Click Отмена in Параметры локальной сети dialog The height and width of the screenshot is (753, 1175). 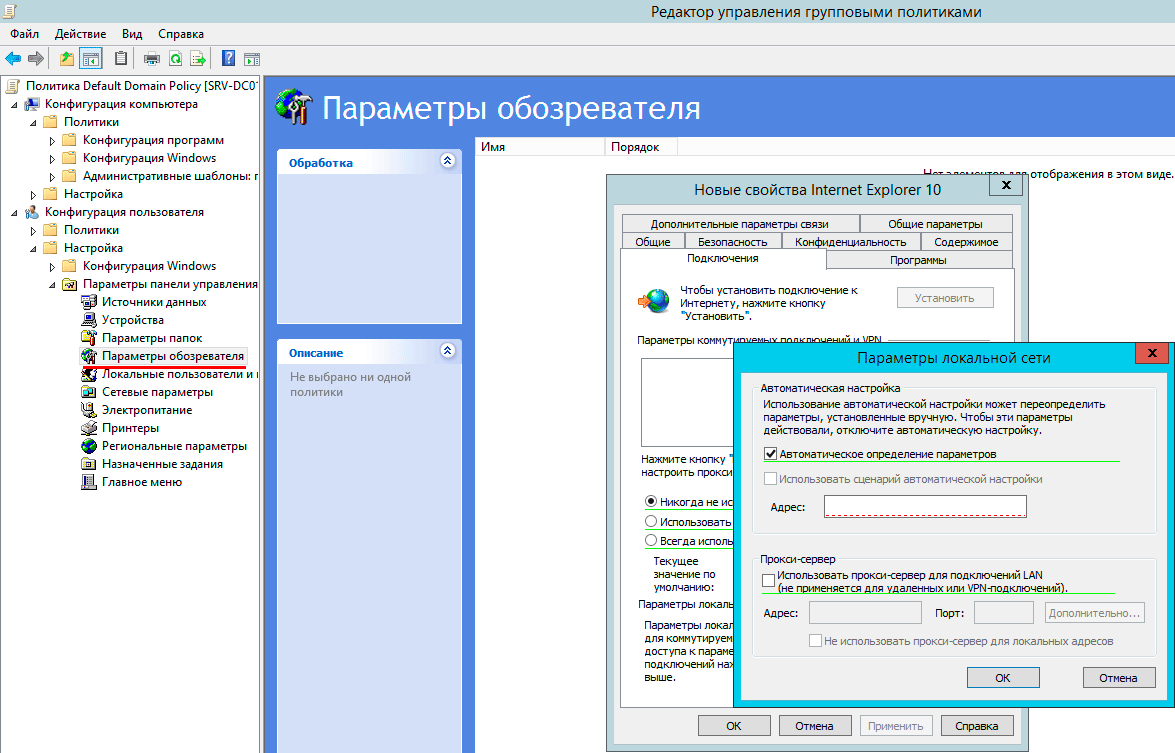pos(1118,677)
